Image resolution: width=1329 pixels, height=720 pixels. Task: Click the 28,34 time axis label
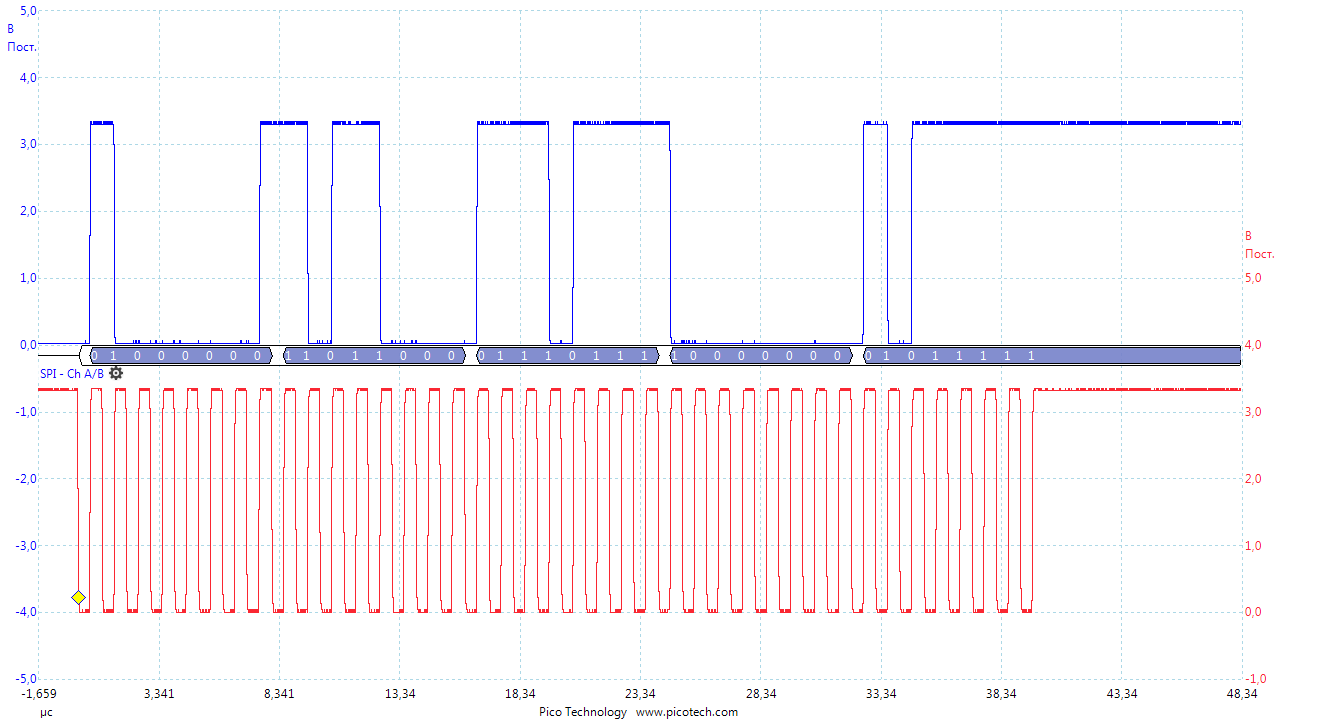761,694
